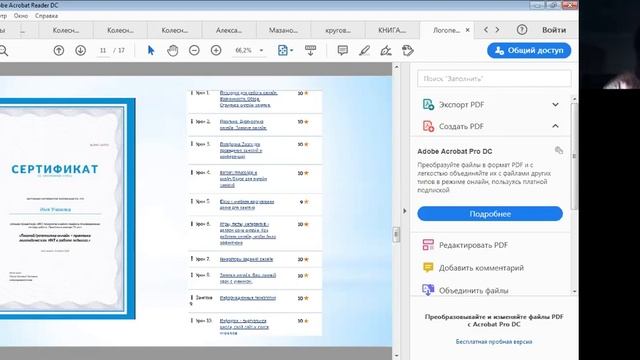Open the Окно menu
Screen dimensions: 640x360
click(x=21, y=16)
